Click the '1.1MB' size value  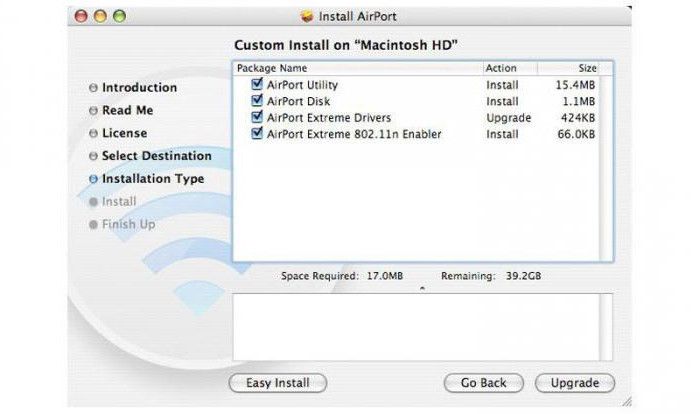click(579, 101)
